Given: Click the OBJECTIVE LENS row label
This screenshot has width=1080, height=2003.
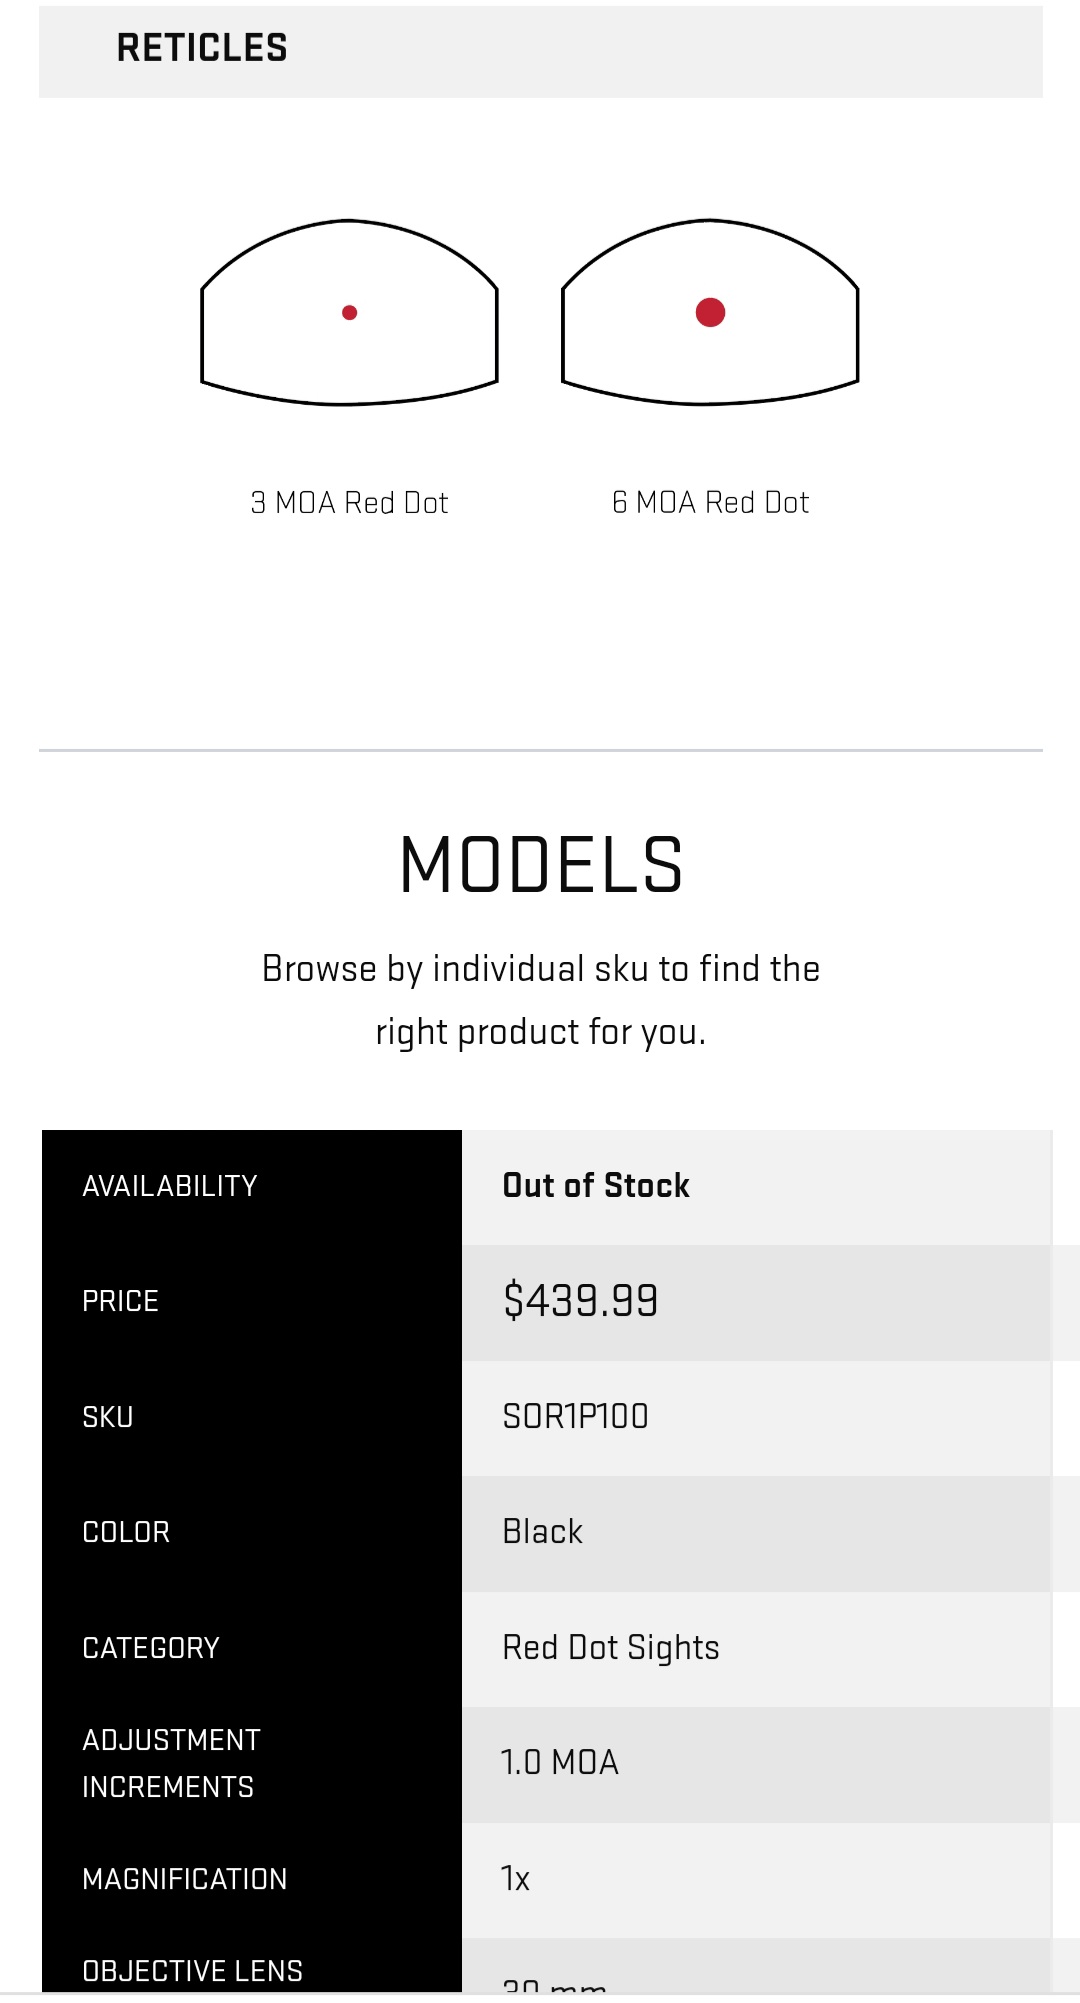Looking at the screenshot, I should tap(192, 1970).
